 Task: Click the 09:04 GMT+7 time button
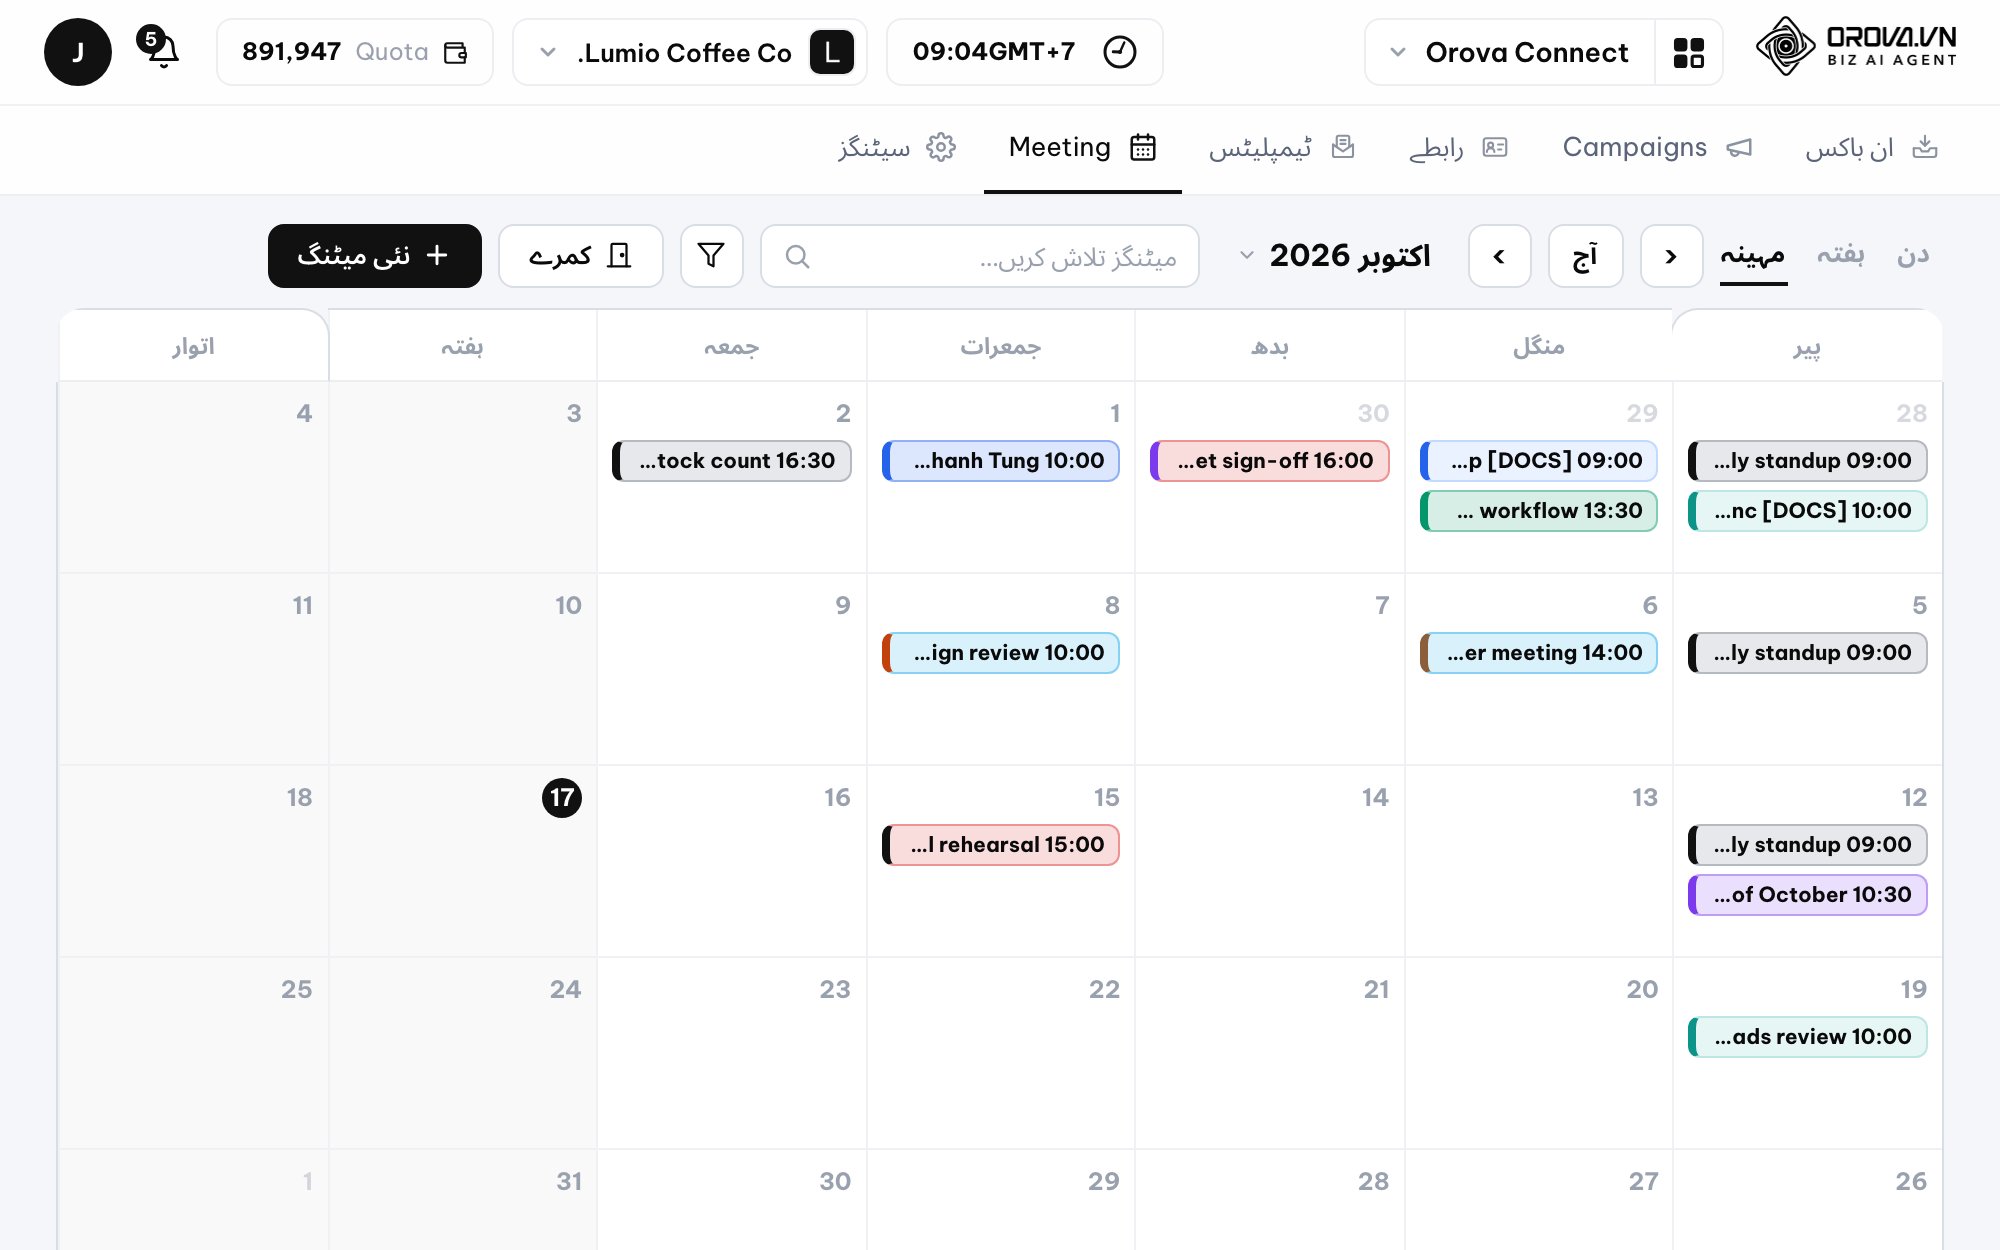click(x=1025, y=52)
